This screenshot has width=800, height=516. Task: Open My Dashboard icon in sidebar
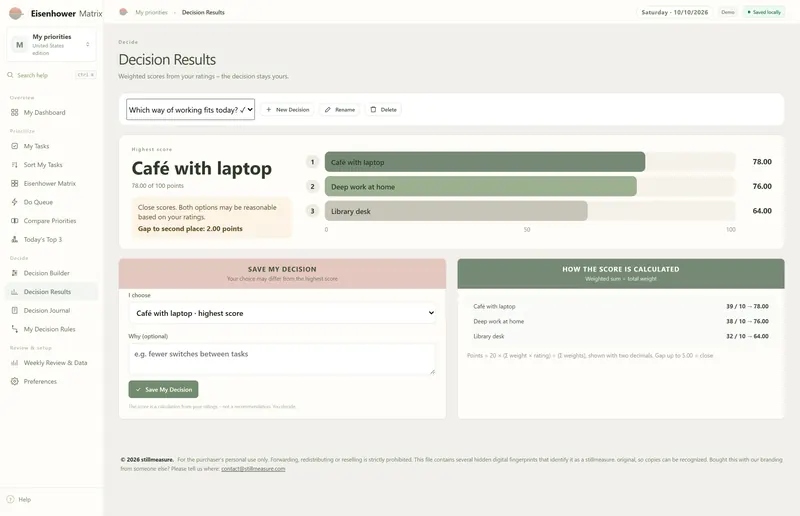point(14,112)
